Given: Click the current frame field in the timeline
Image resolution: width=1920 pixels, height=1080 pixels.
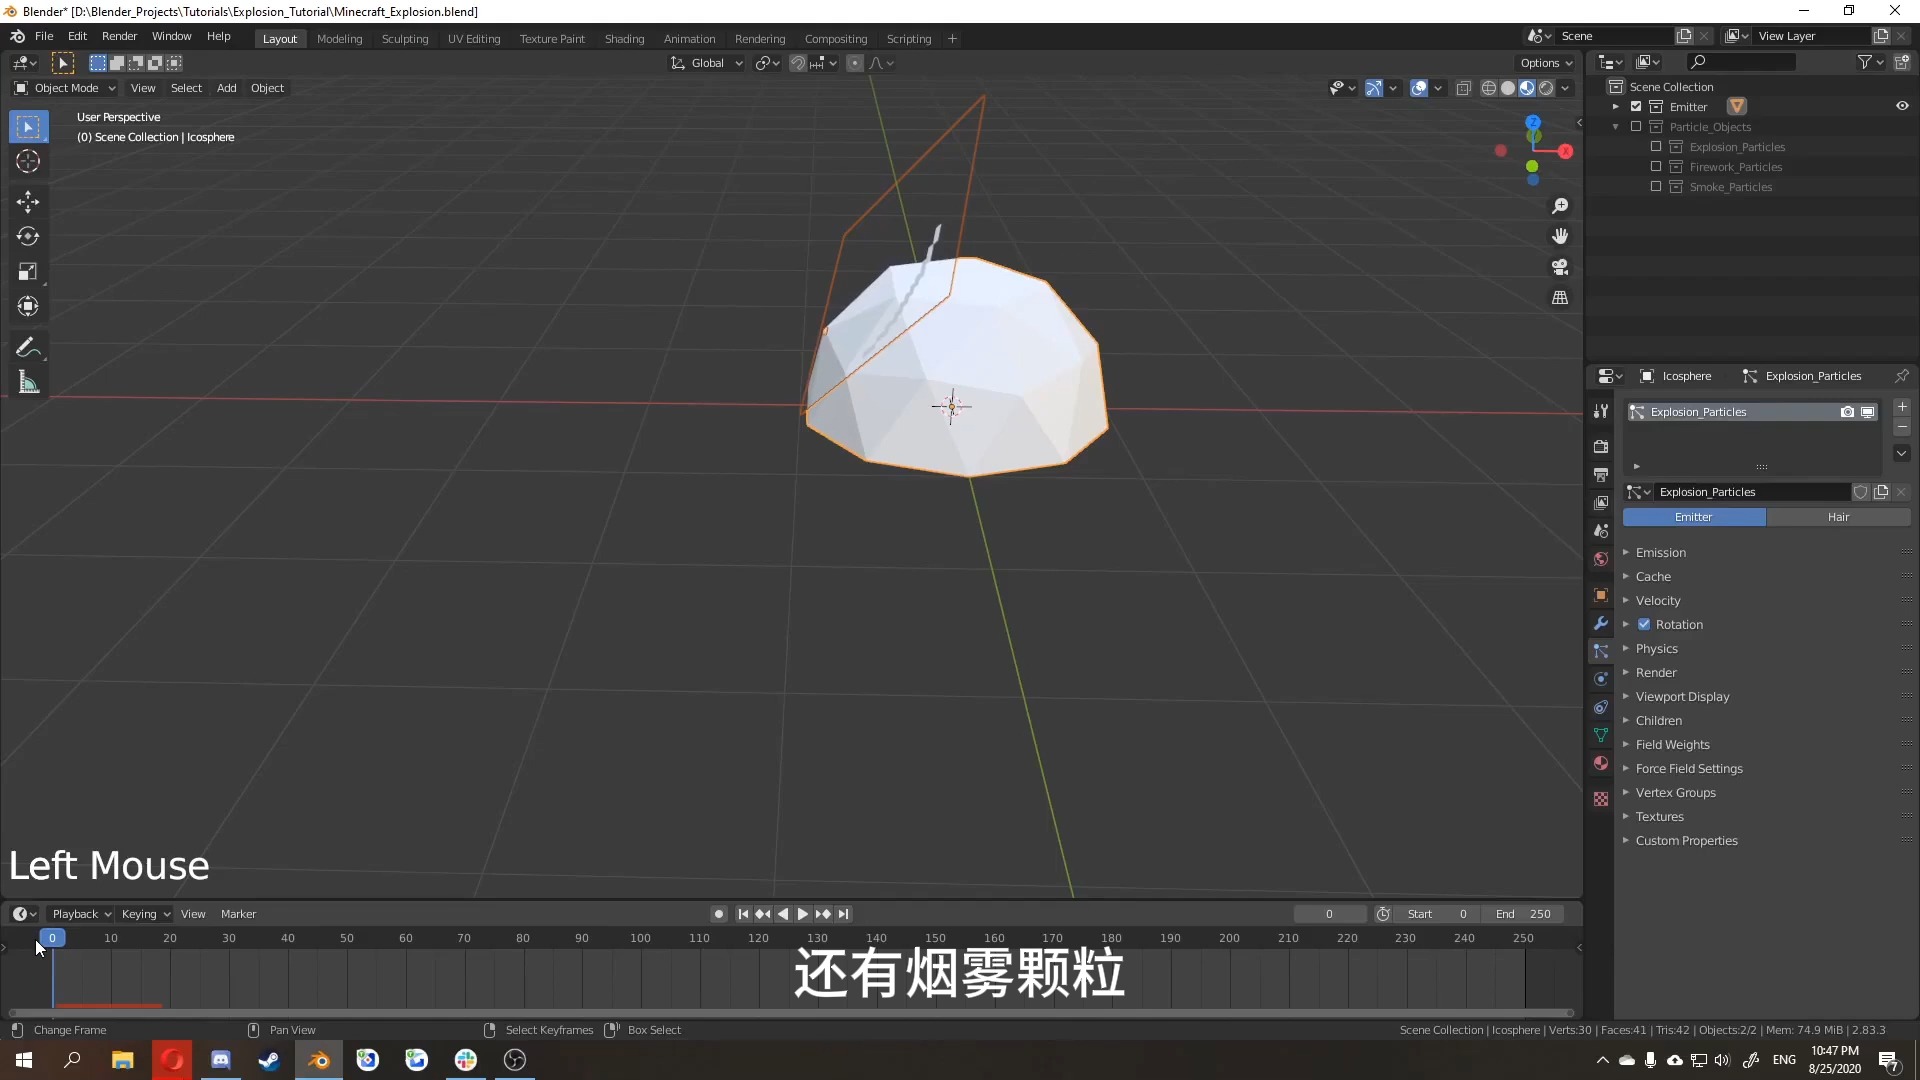Looking at the screenshot, I should click(x=1330, y=913).
